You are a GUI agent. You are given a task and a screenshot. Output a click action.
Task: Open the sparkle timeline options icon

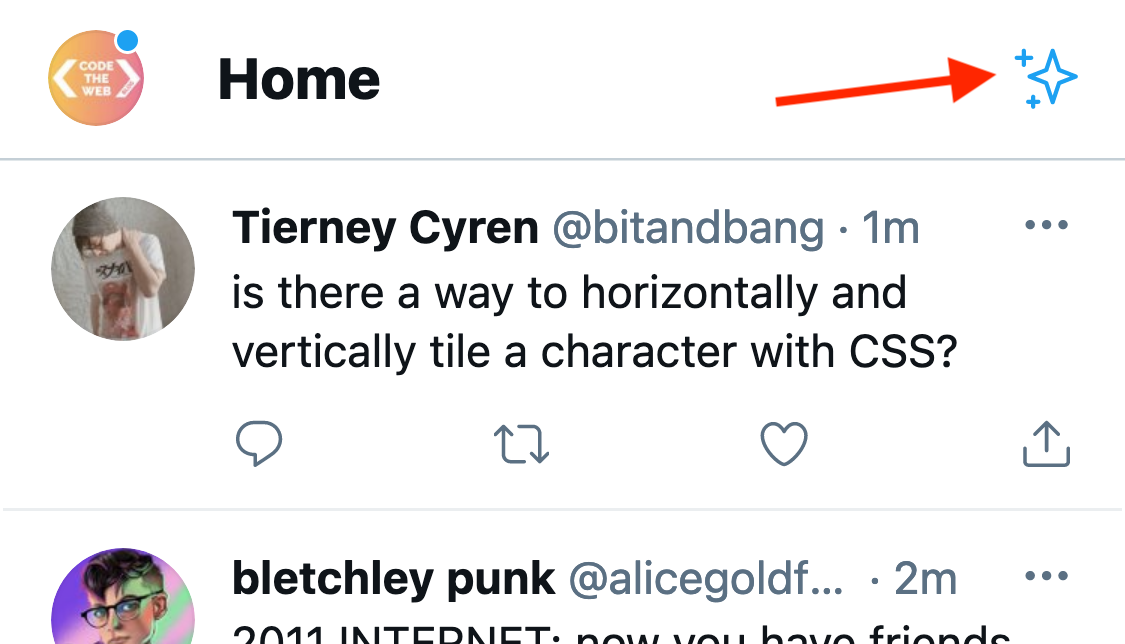1047,78
